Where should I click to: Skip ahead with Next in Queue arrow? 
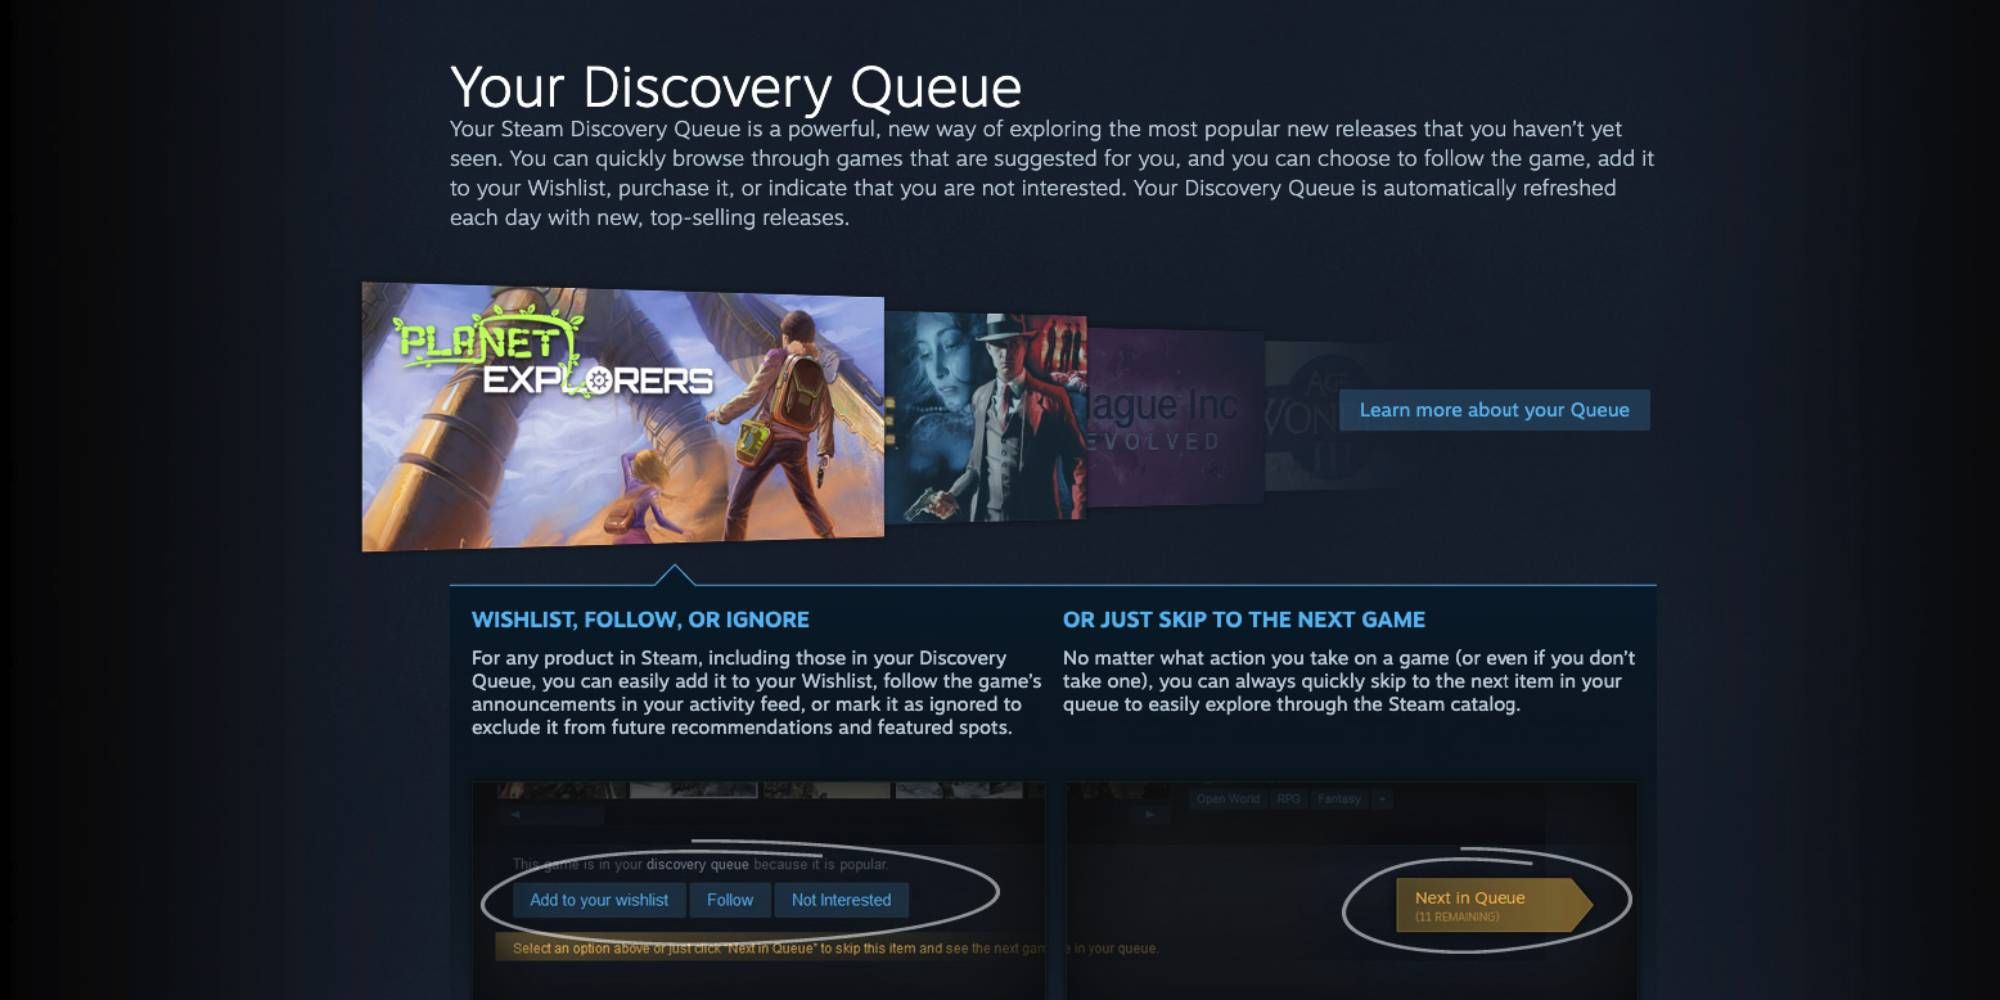tap(1494, 905)
